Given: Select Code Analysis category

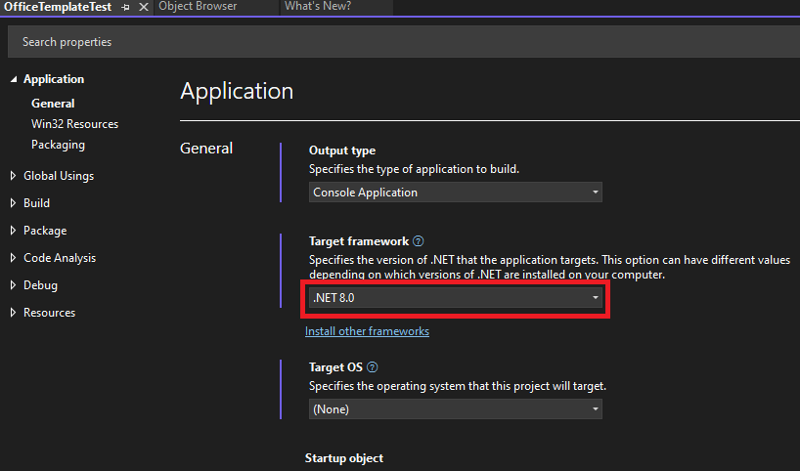Looking at the screenshot, I should [x=60, y=258].
